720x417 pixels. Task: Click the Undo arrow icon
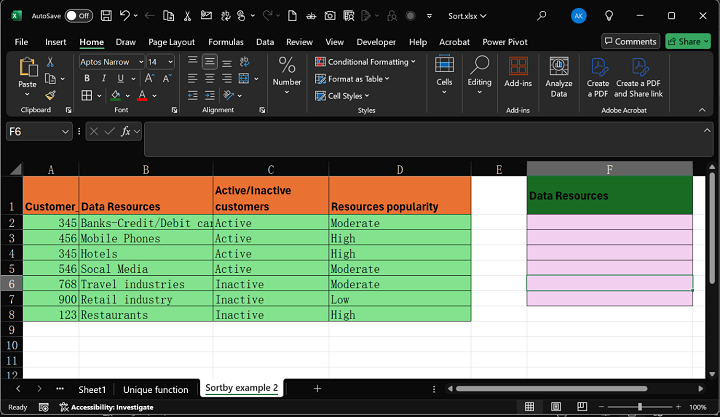click(124, 16)
